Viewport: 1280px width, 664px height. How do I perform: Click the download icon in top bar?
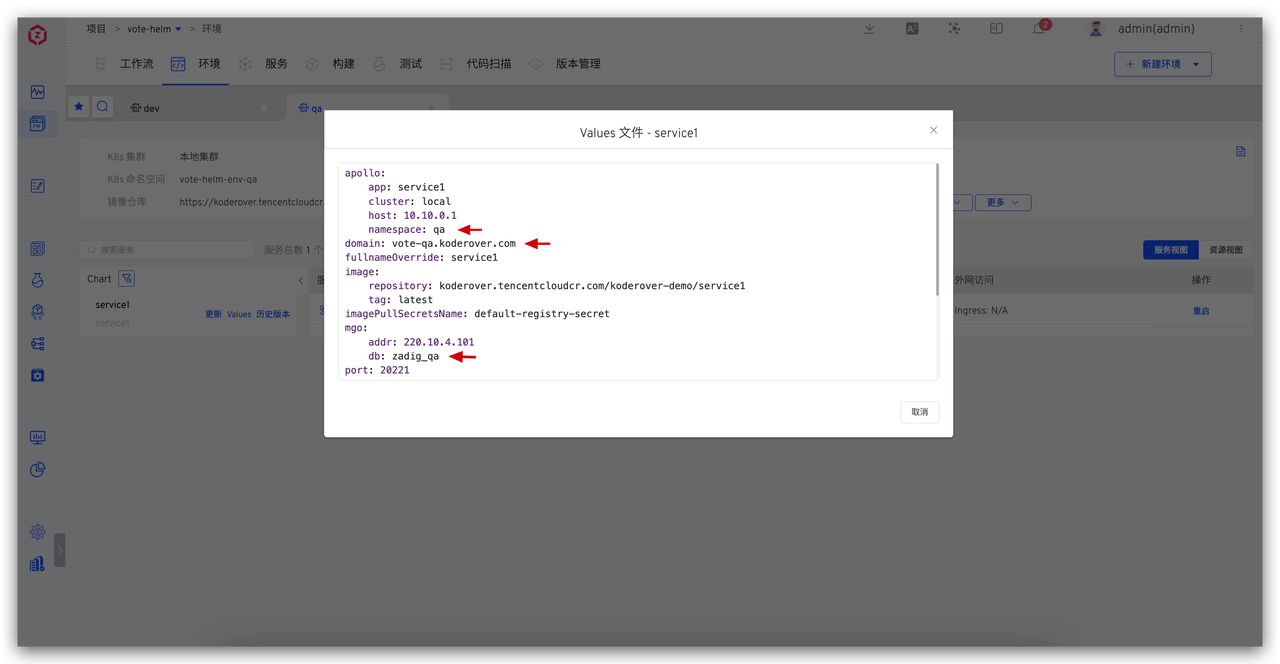pyautogui.click(x=870, y=29)
